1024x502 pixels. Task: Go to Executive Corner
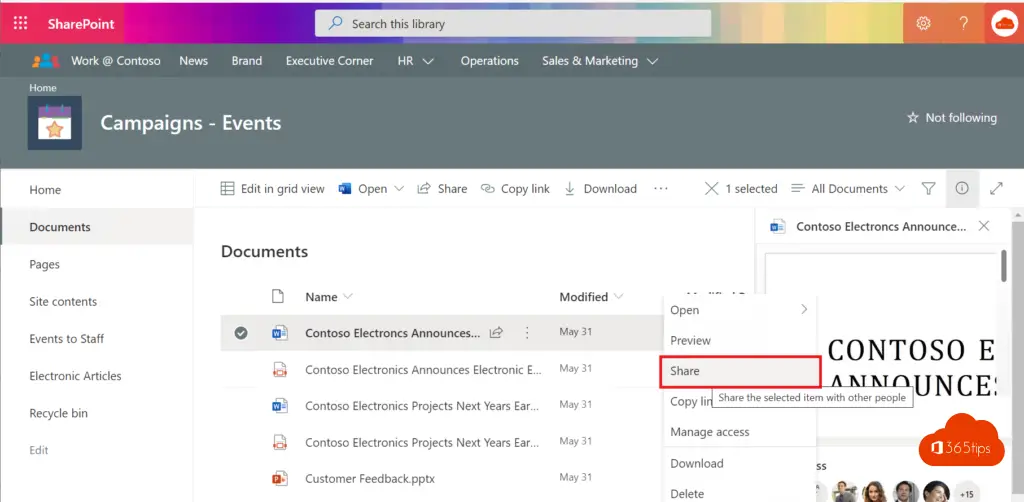tap(330, 61)
